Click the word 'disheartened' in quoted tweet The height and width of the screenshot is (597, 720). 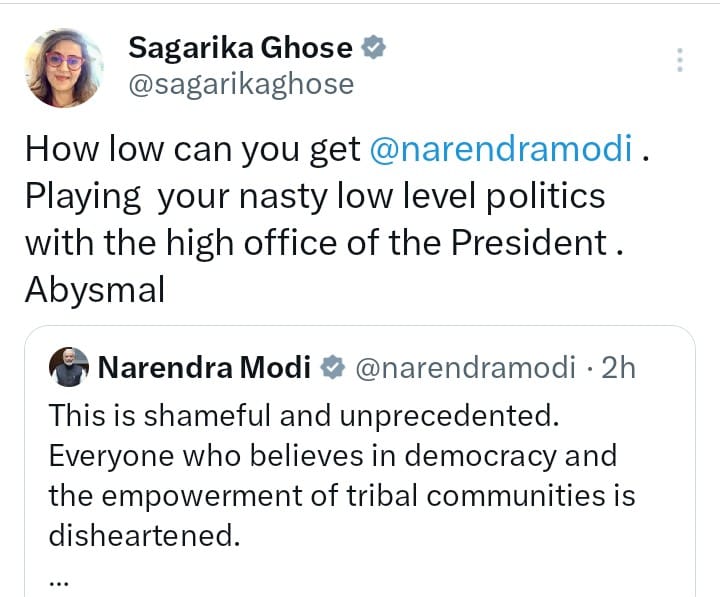click(145, 536)
